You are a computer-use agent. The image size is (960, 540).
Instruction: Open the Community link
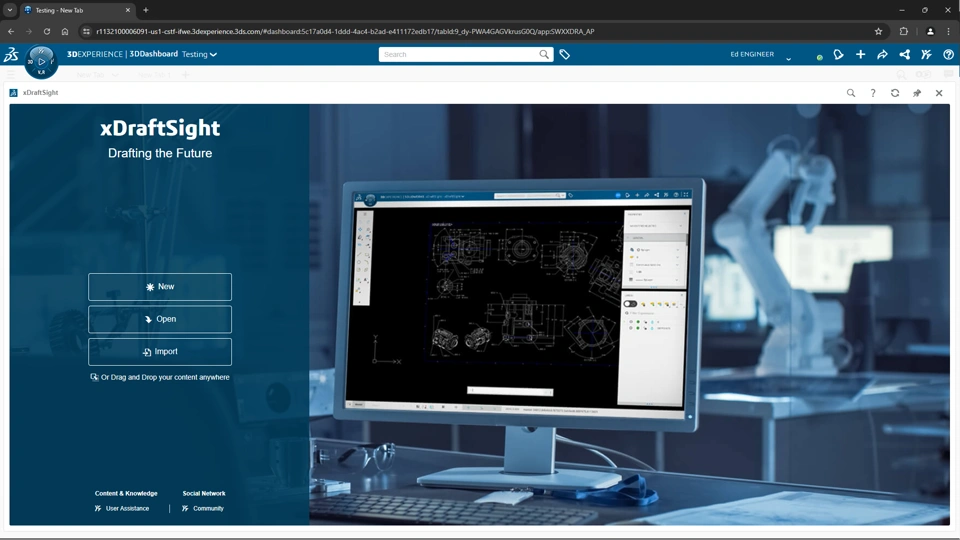tap(203, 508)
